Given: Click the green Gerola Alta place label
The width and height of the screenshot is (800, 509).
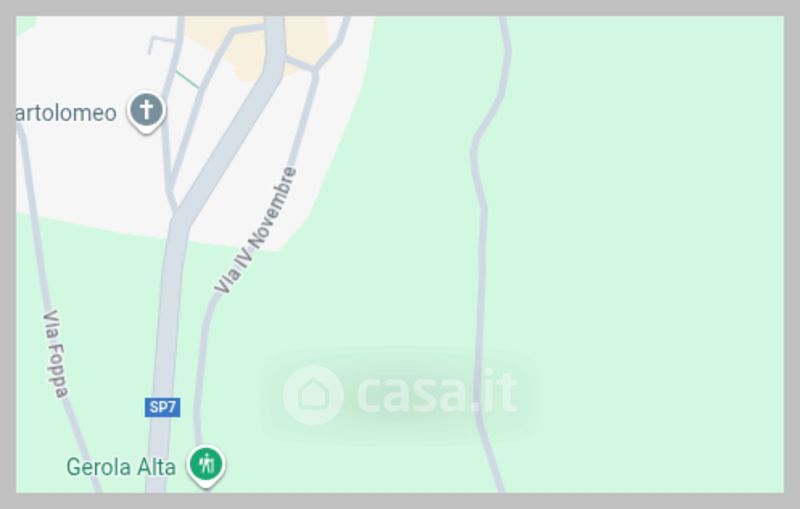Looking at the screenshot, I should (121, 467).
